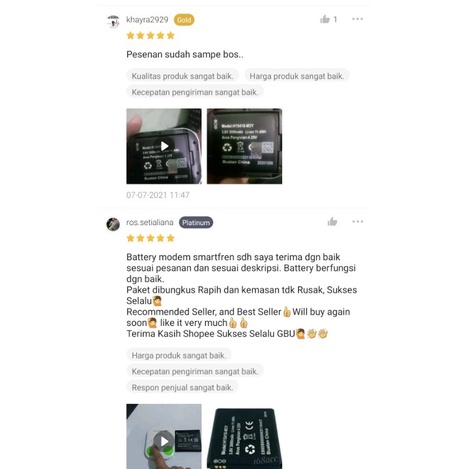Open more options for khayra2929's review
This screenshot has height=469, width=469.
click(357, 19)
